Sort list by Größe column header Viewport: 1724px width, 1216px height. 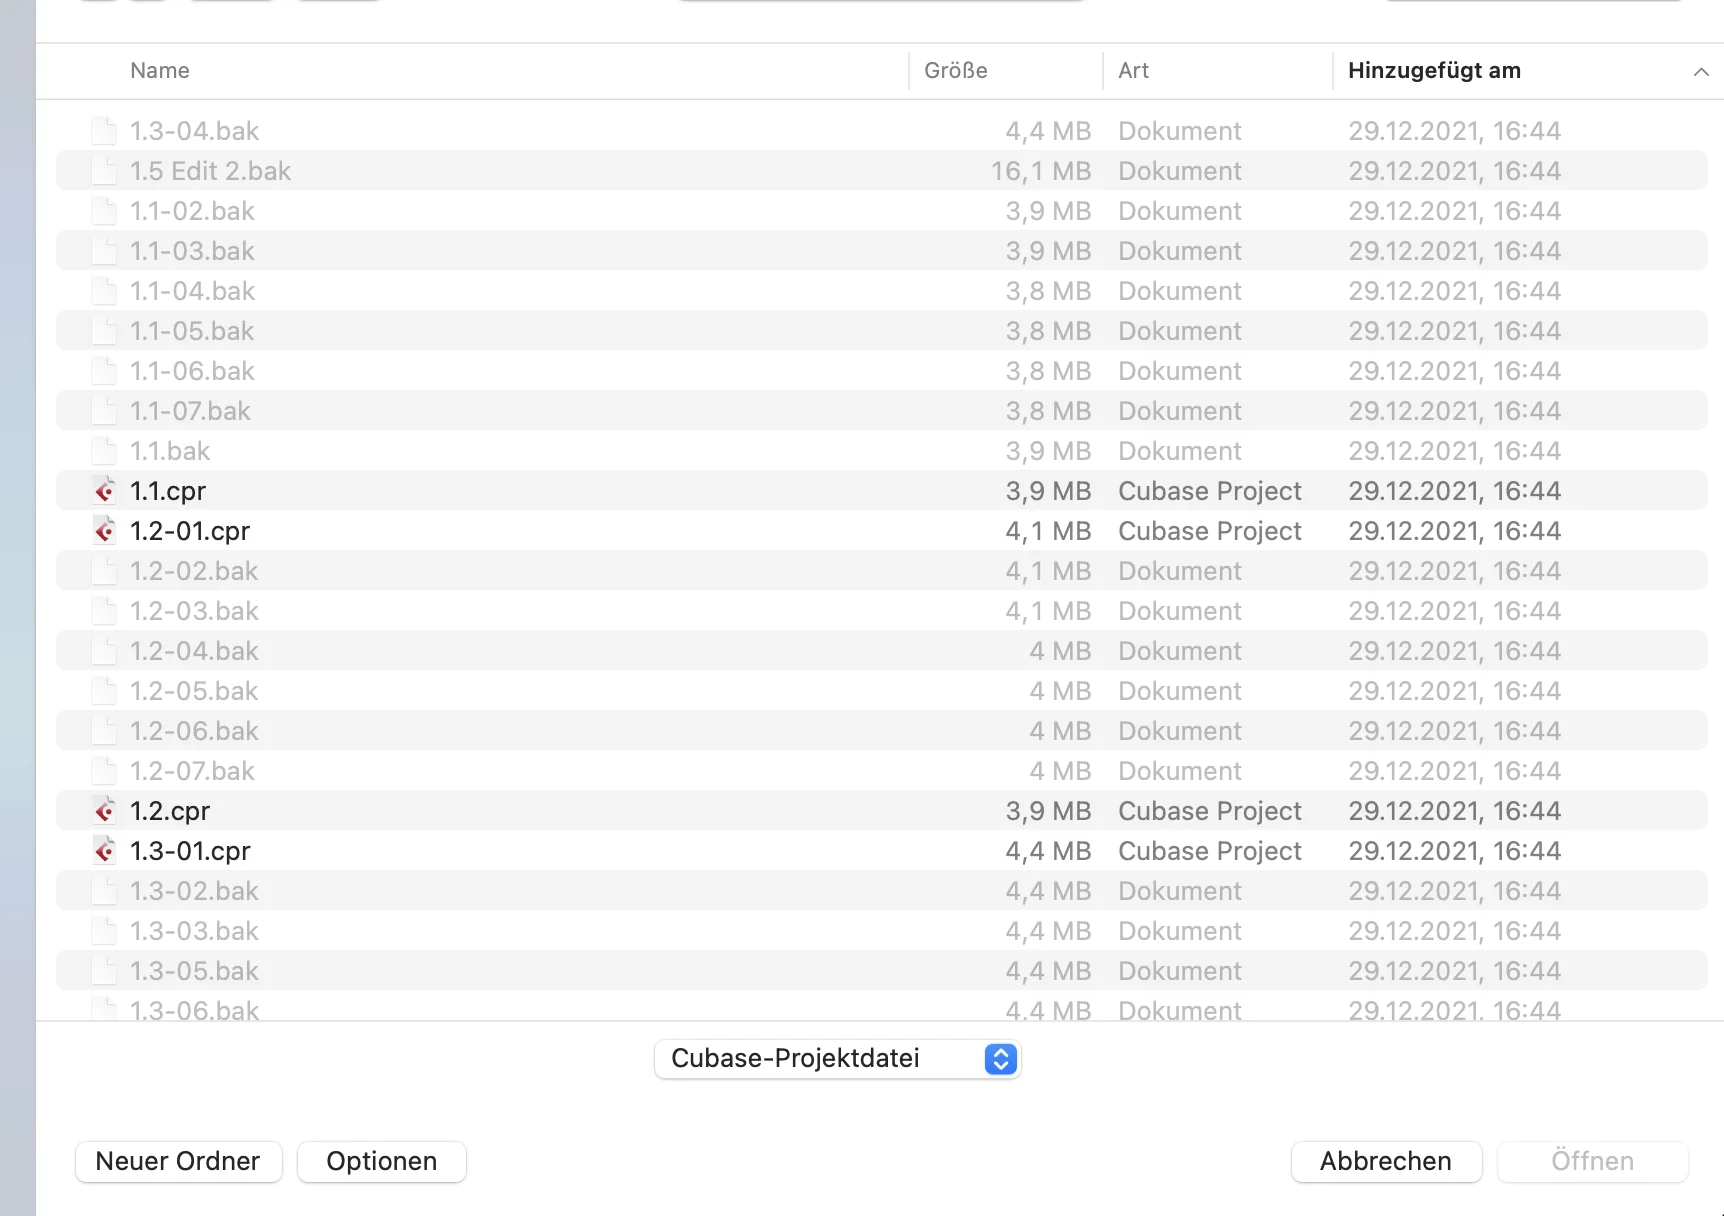tap(956, 71)
